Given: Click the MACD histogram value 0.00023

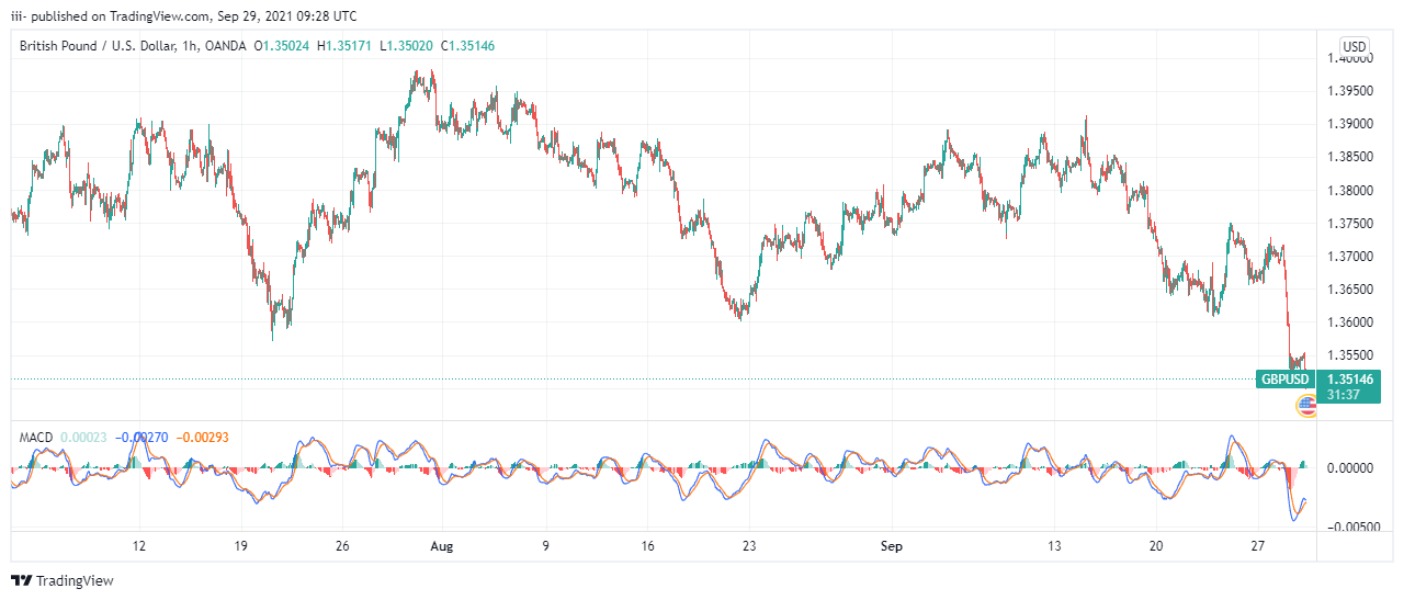Looking at the screenshot, I should (x=83, y=437).
